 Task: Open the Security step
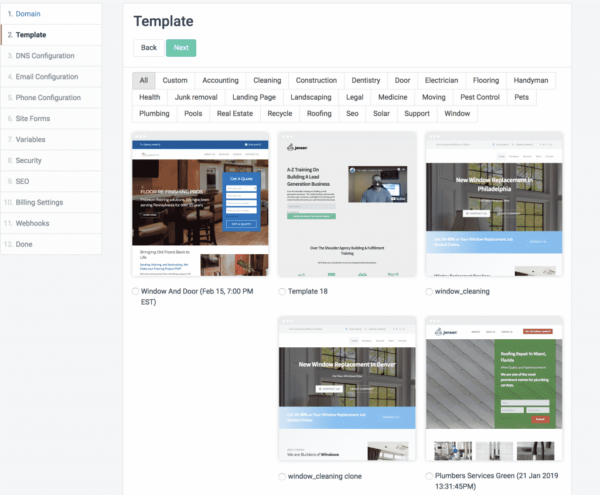[x=51, y=160]
